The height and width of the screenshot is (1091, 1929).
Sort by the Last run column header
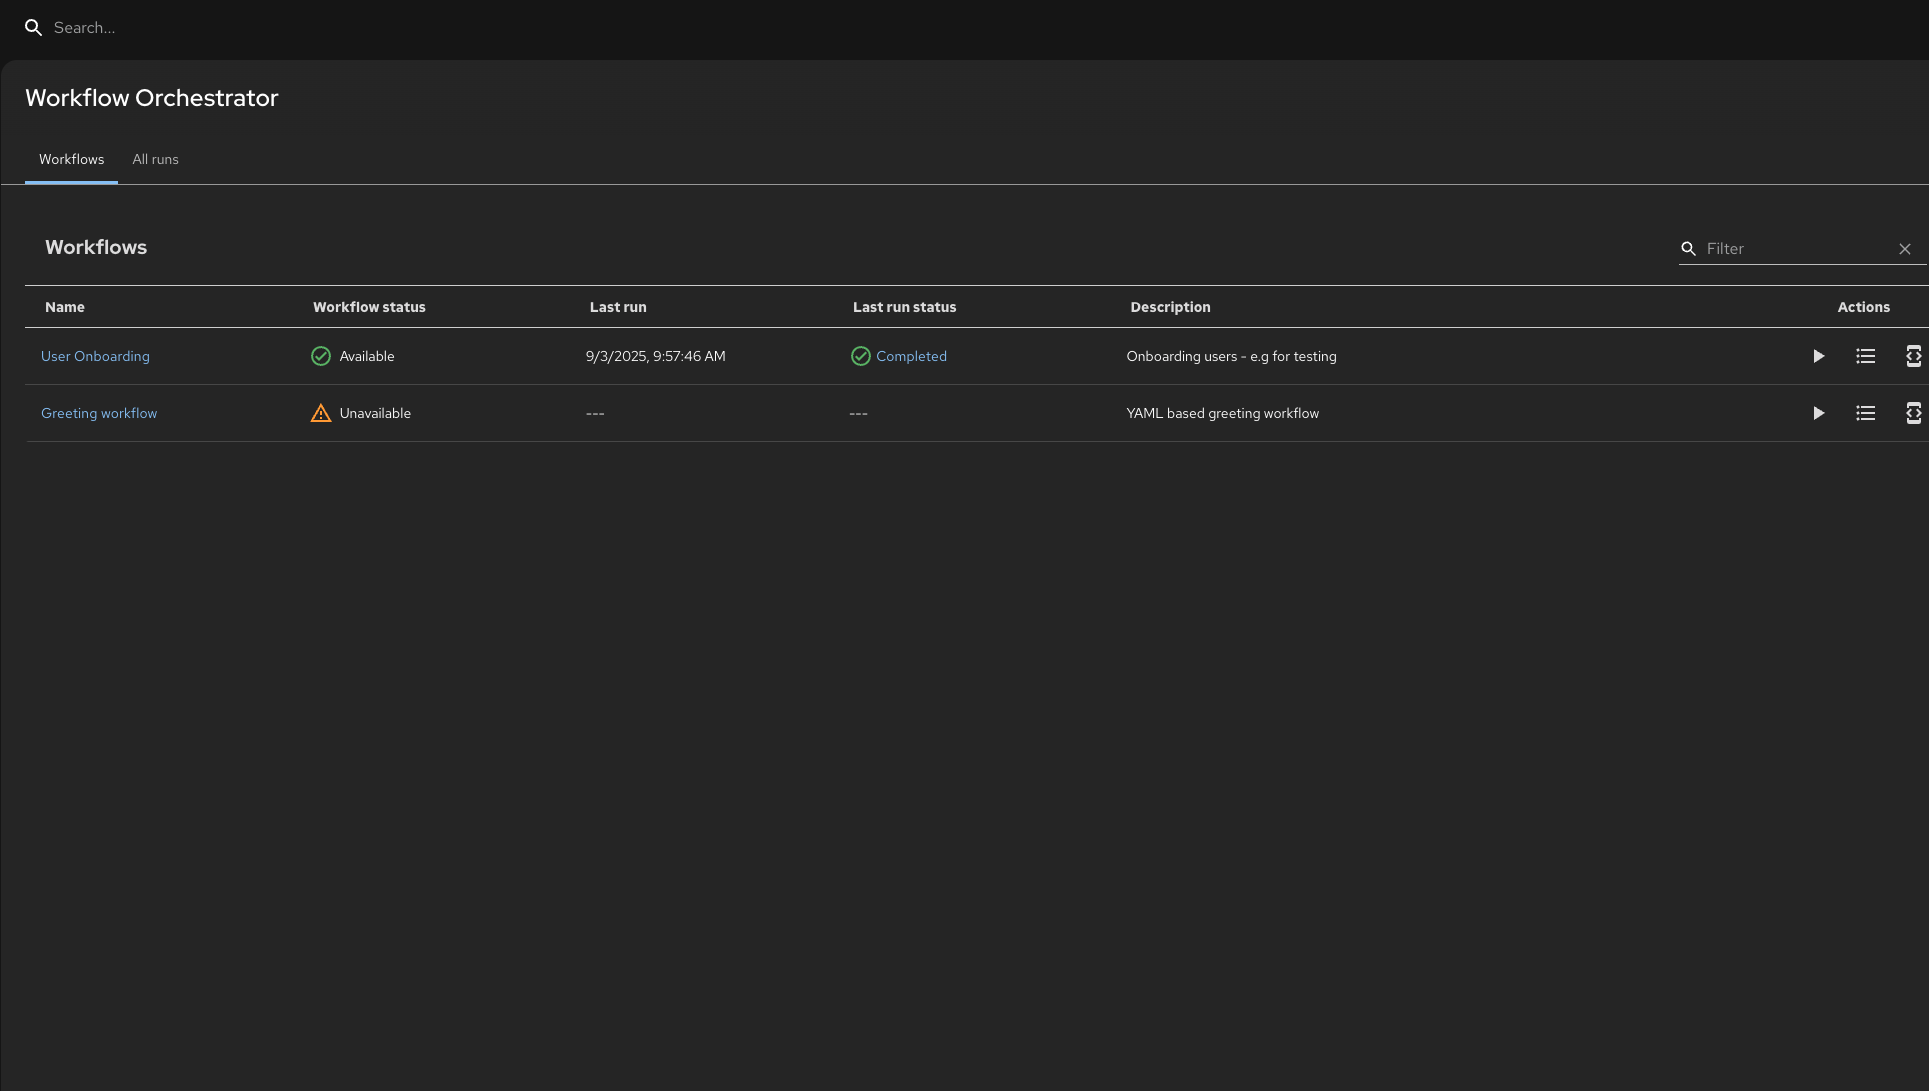tap(618, 307)
